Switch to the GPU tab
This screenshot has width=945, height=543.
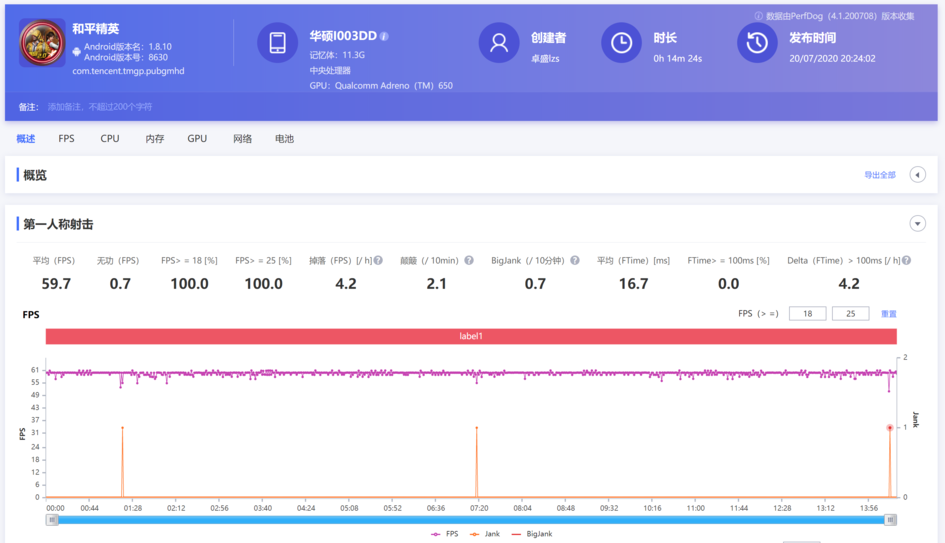pyautogui.click(x=197, y=139)
